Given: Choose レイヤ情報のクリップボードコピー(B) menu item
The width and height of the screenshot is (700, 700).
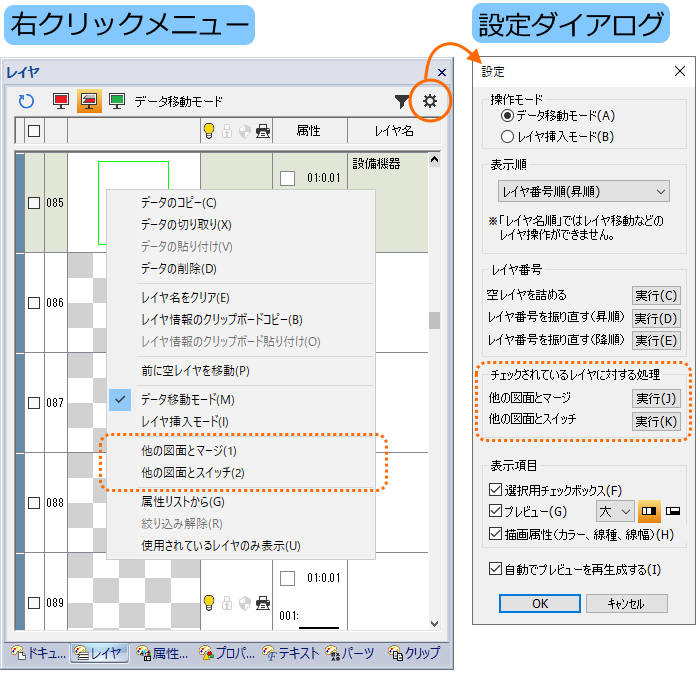Looking at the screenshot, I should [241, 320].
